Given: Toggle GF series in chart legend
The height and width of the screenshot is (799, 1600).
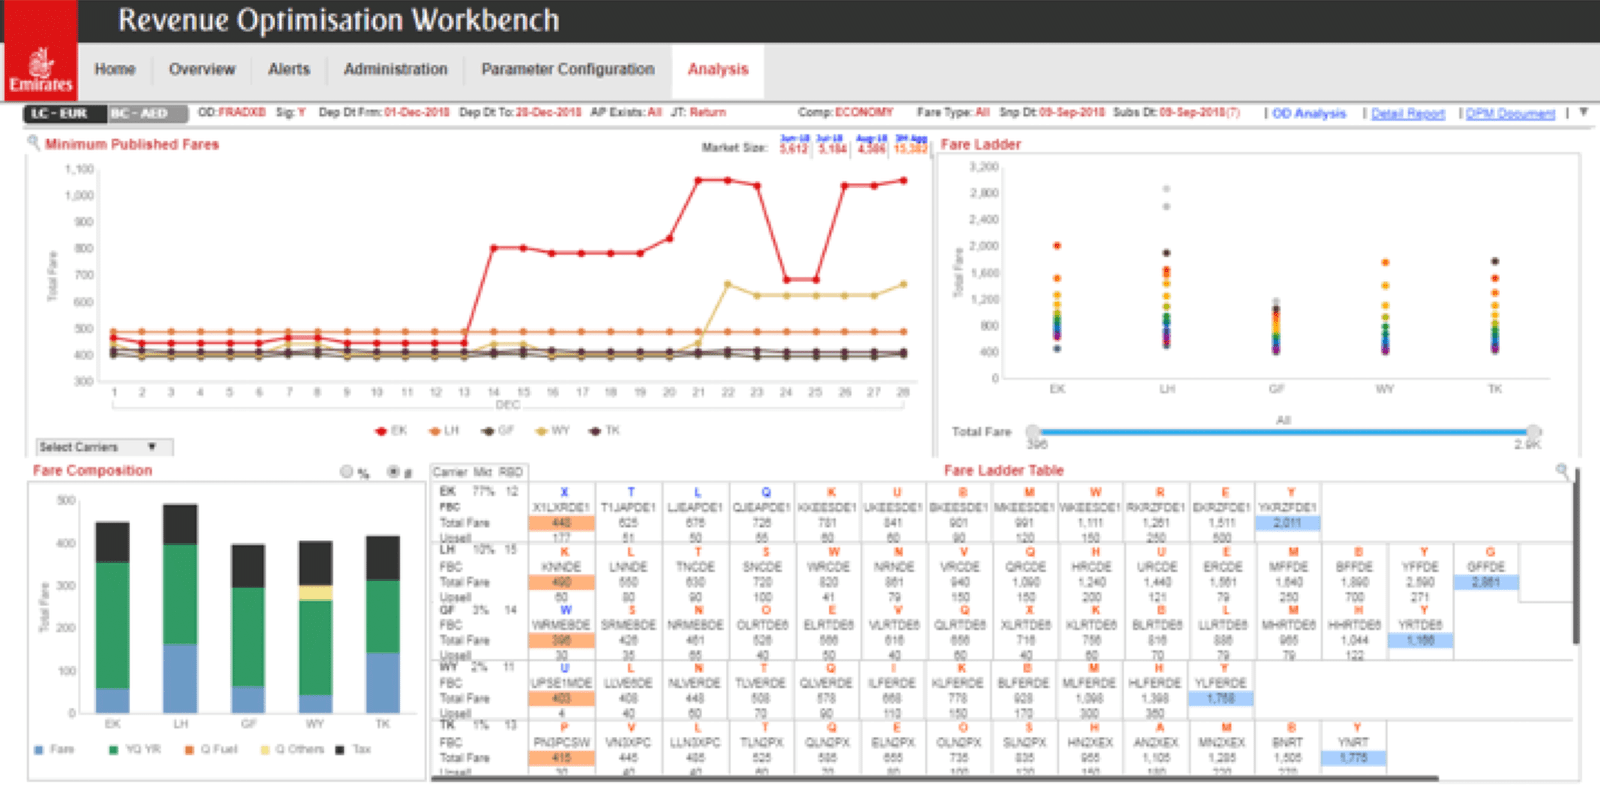Looking at the screenshot, I should 497,431.
